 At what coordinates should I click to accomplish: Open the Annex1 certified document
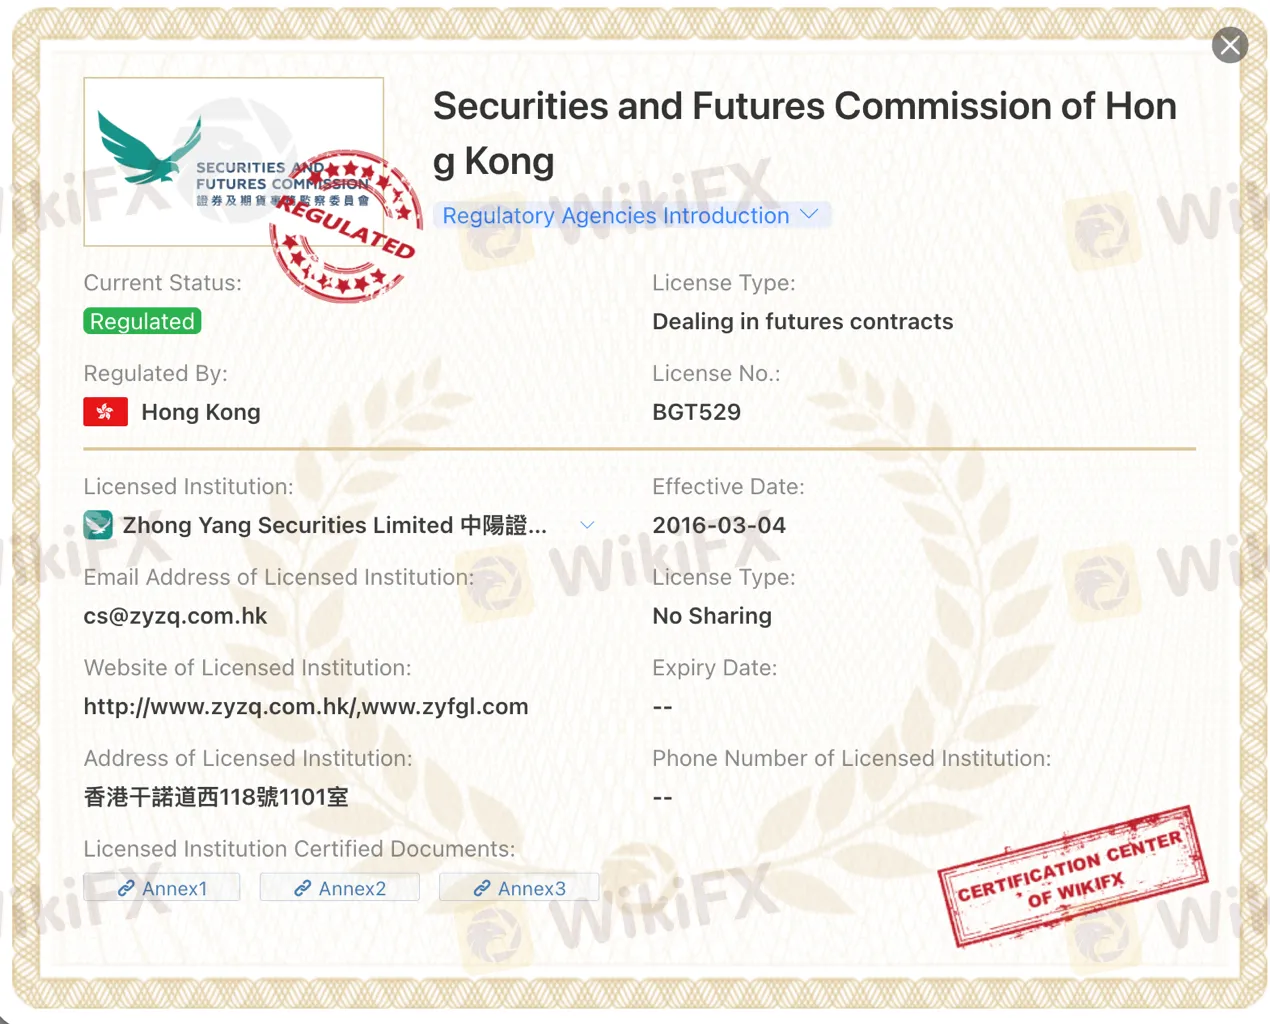[162, 888]
